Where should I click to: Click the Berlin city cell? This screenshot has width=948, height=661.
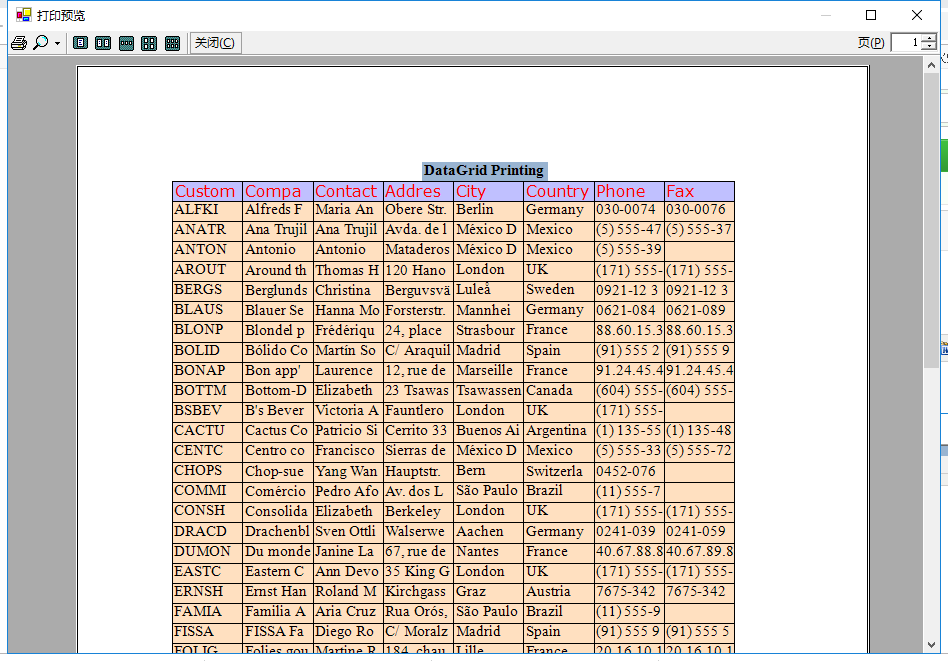pyautogui.click(x=488, y=210)
